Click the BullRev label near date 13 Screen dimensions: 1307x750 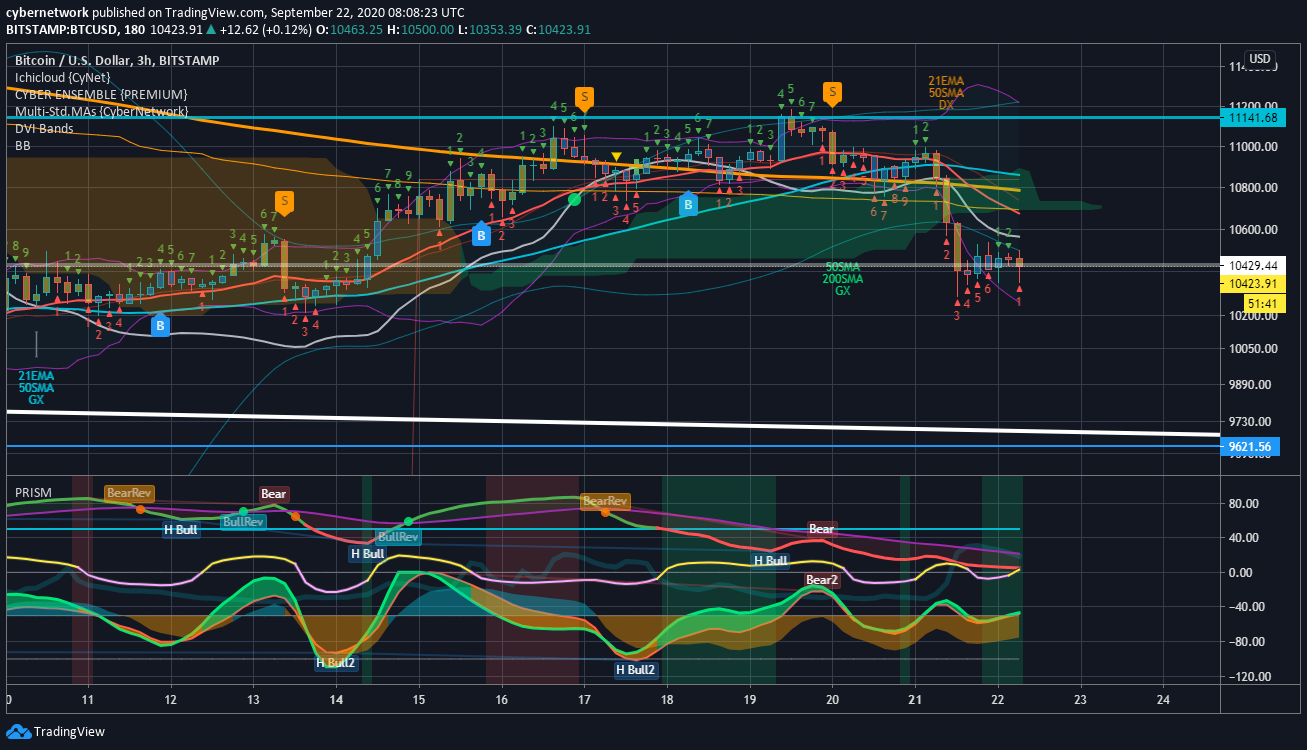coord(243,522)
